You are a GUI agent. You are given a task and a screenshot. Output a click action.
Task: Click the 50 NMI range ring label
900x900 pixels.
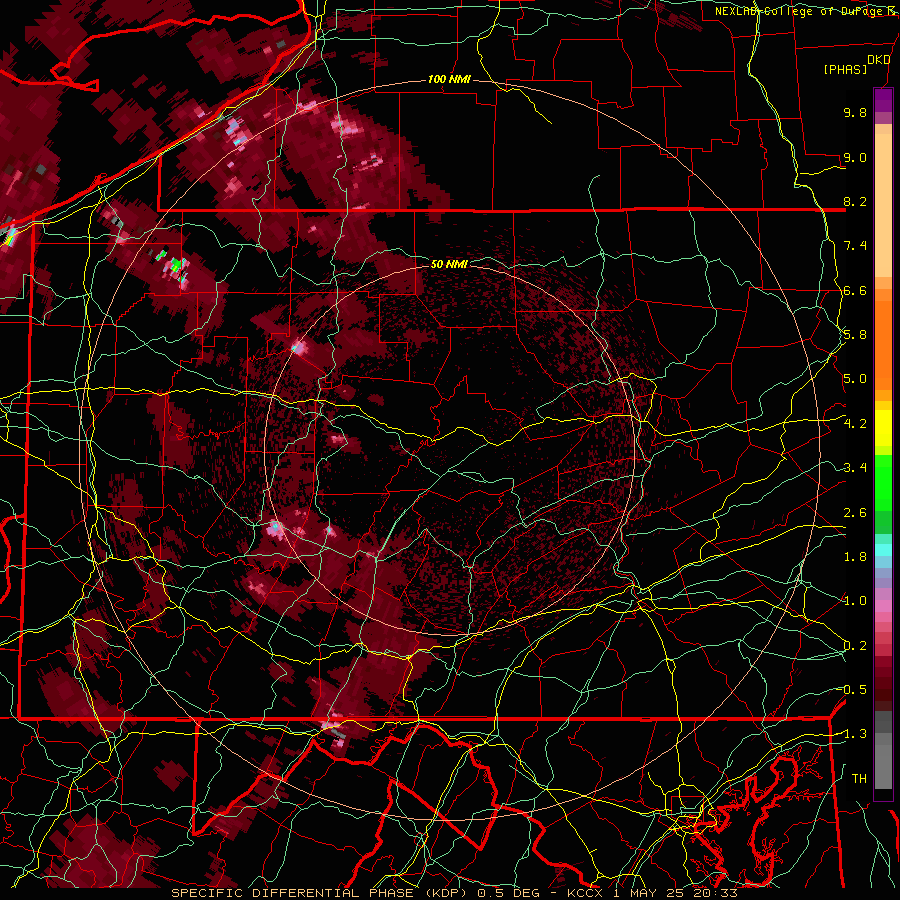[449, 264]
